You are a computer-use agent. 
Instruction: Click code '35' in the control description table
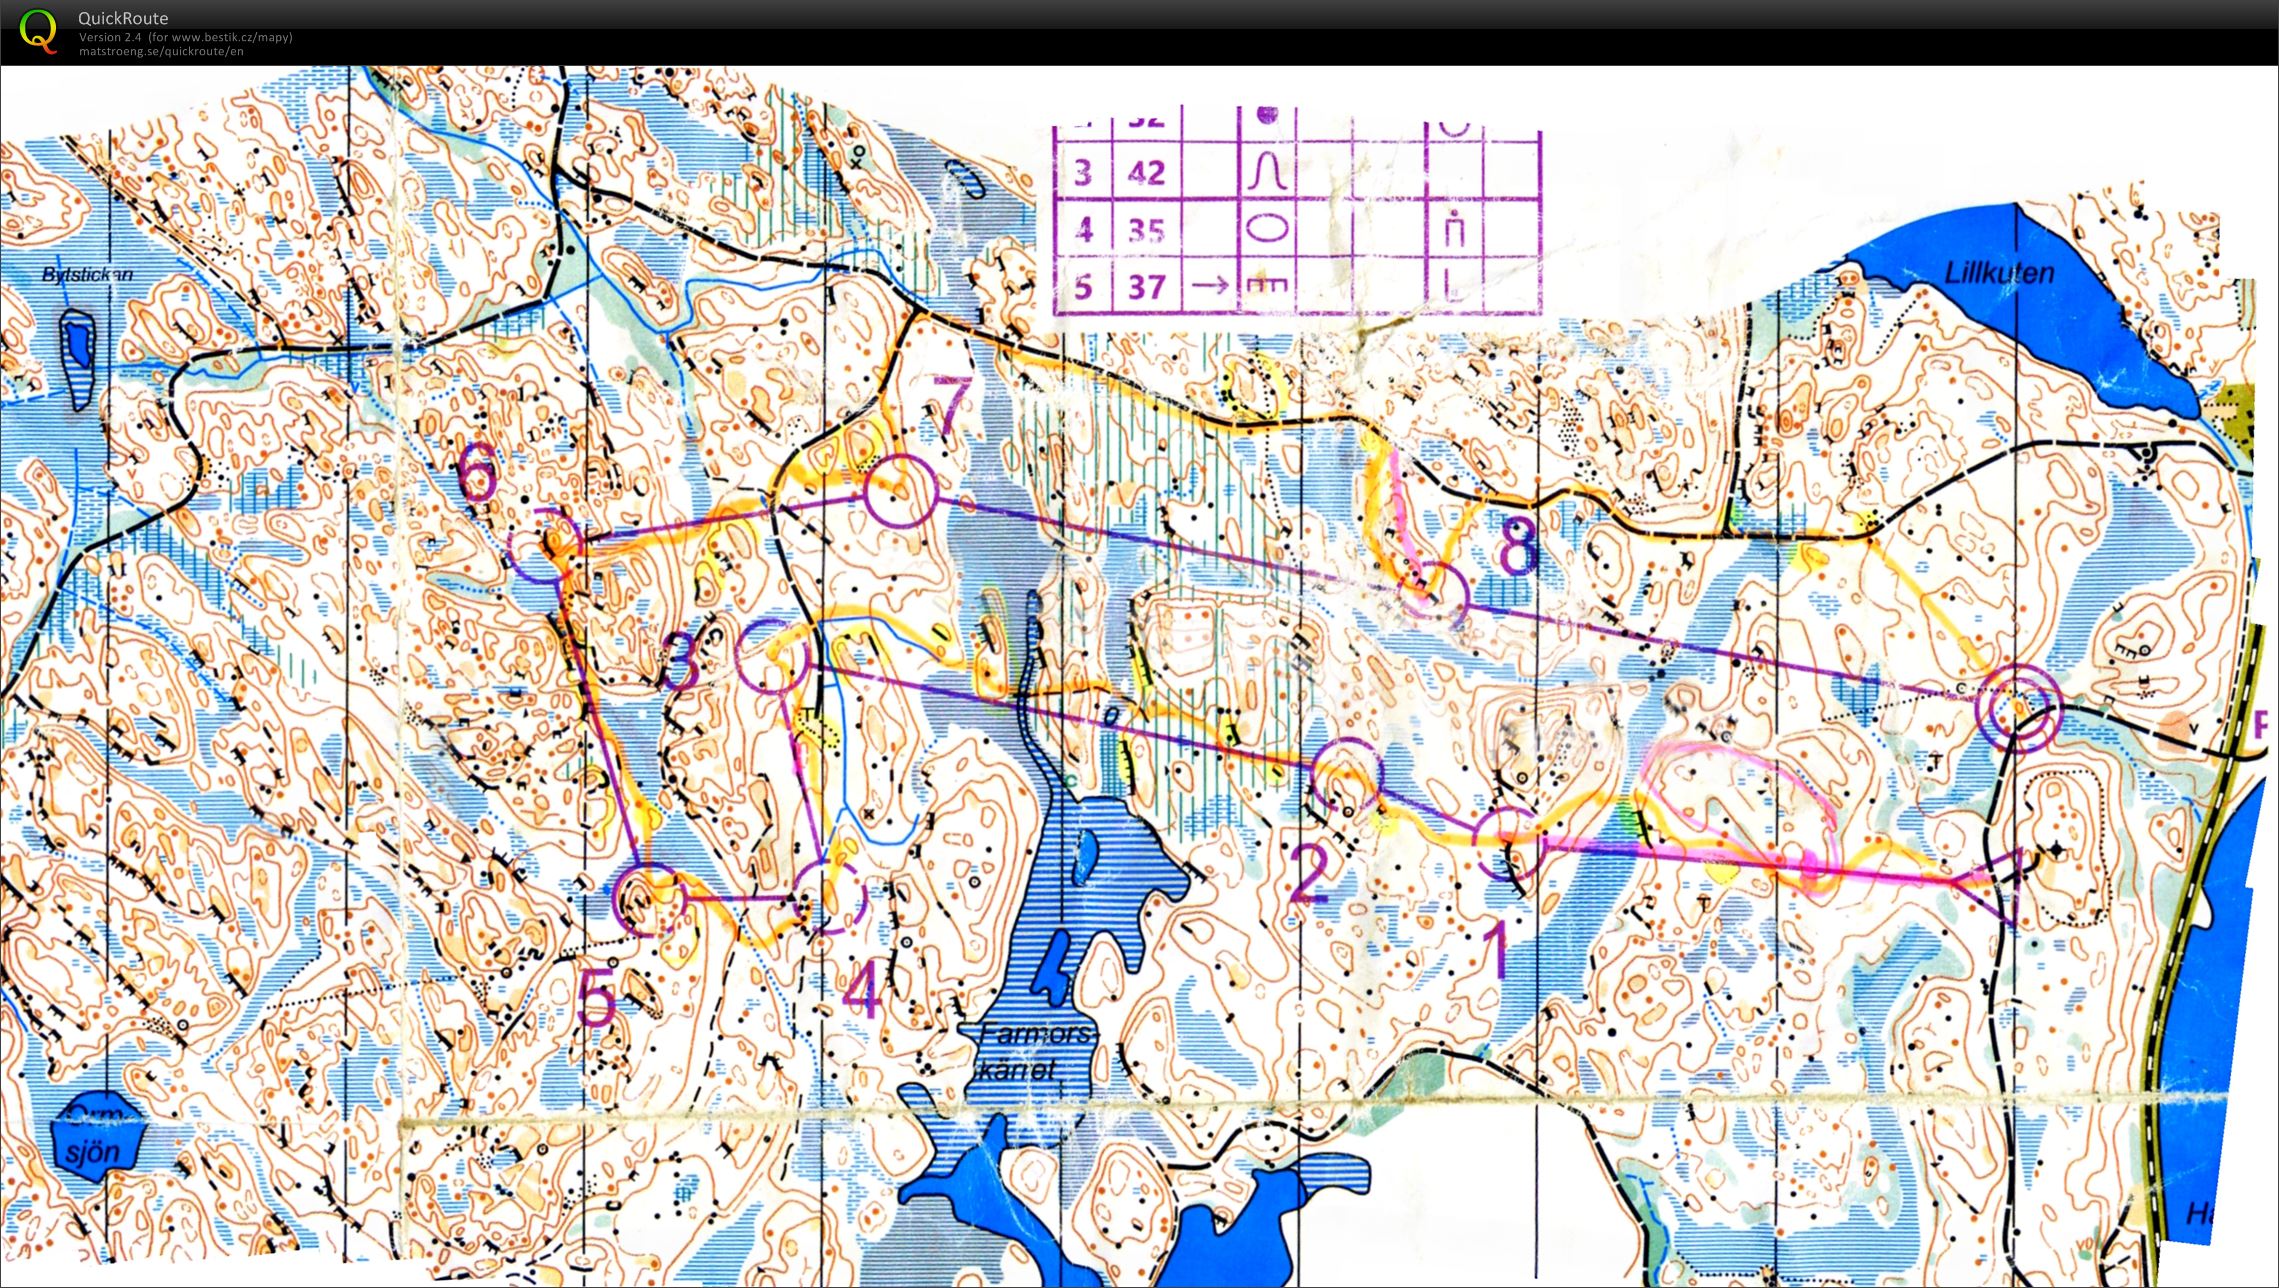coord(1147,231)
